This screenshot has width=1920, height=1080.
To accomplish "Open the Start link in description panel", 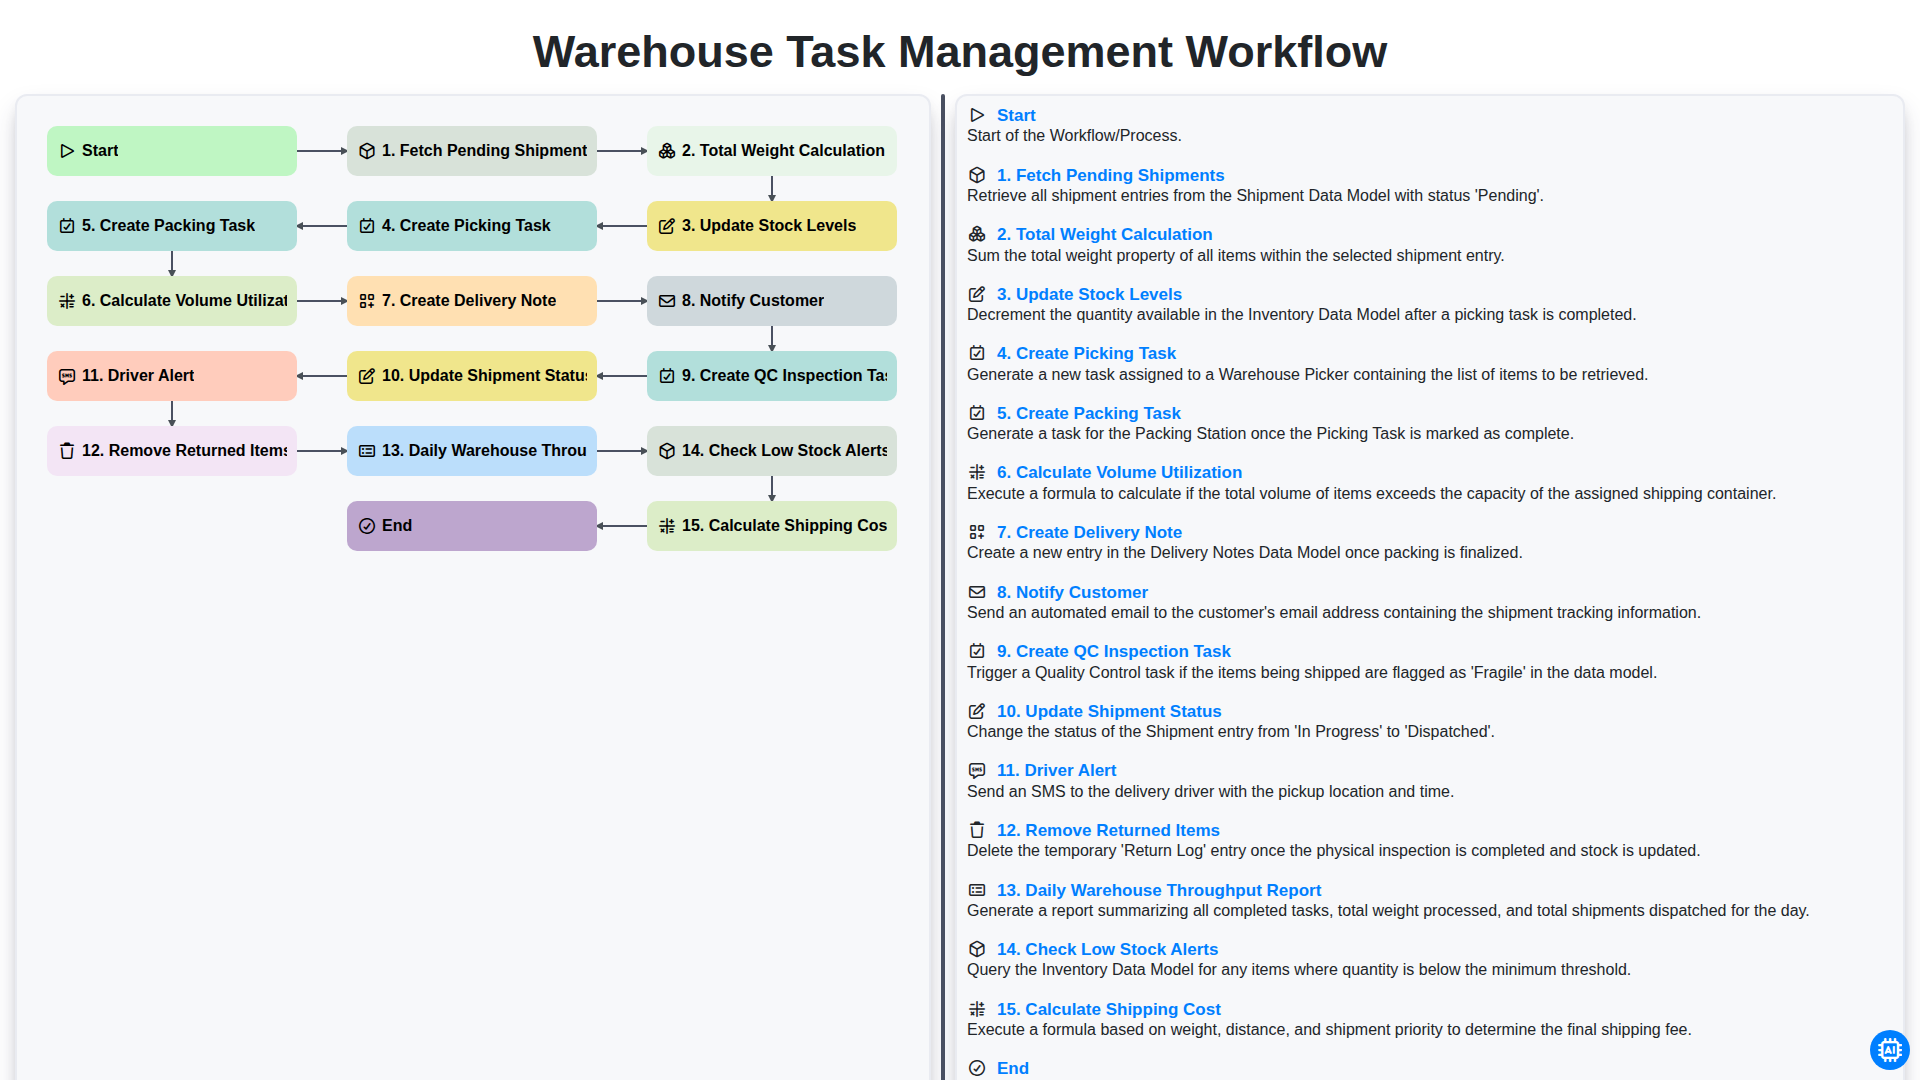I will point(1016,115).
